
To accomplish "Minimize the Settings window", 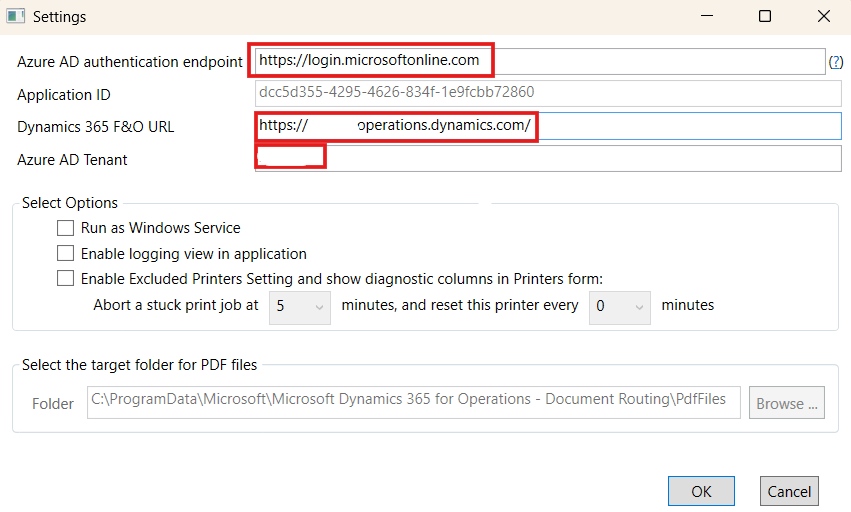I will click(707, 16).
